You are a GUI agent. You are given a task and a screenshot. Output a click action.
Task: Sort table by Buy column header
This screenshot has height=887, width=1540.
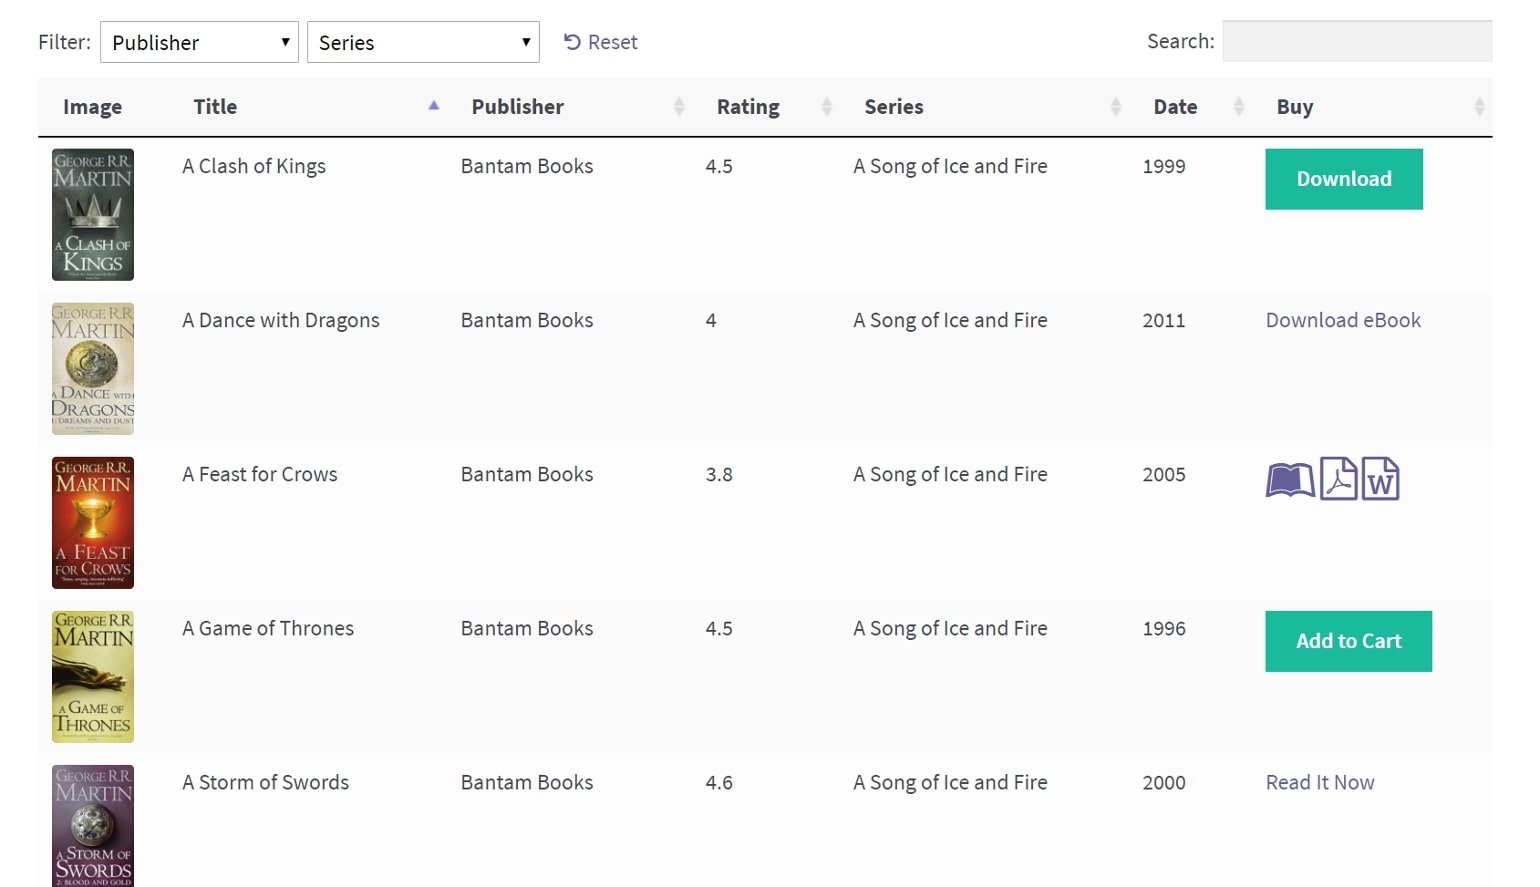[x=1294, y=107]
